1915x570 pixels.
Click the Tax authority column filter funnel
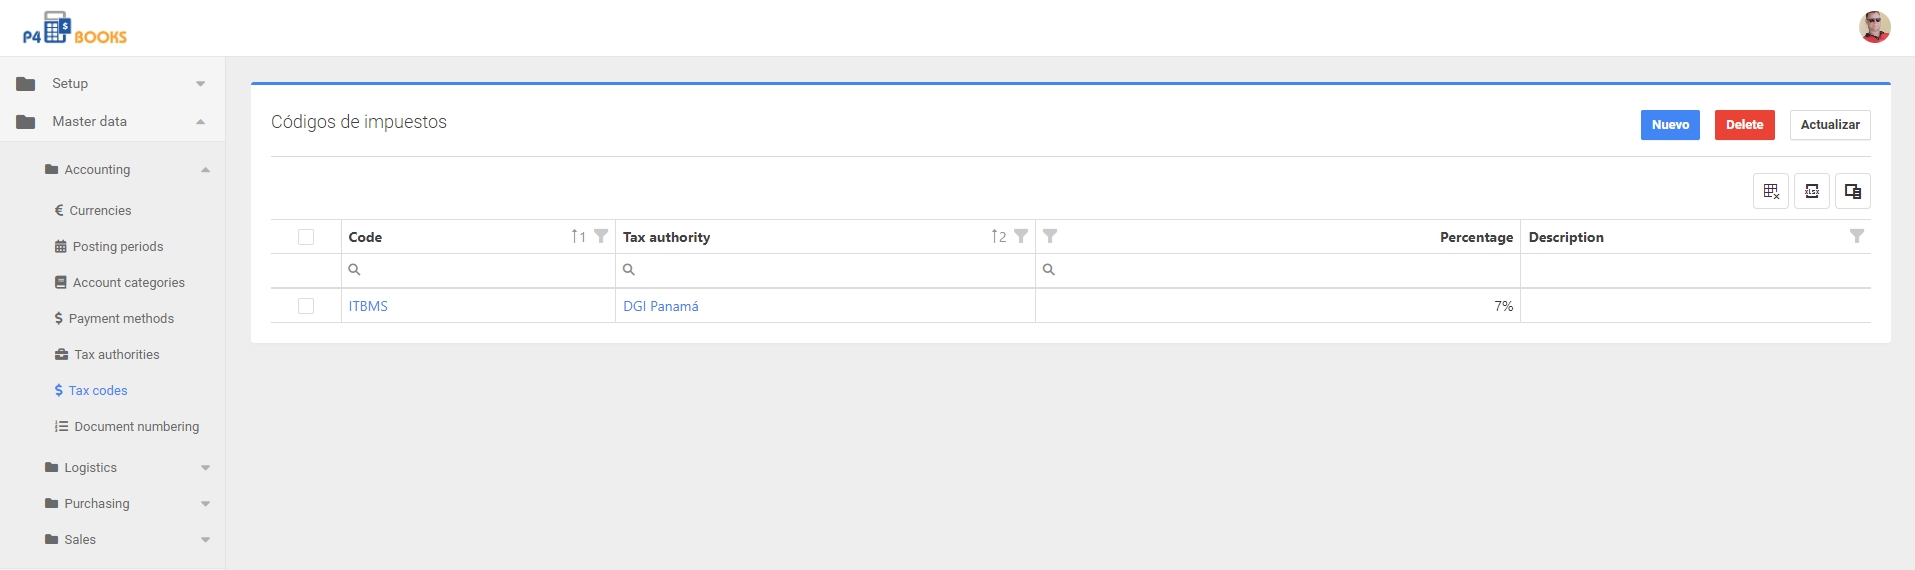(x=1021, y=237)
